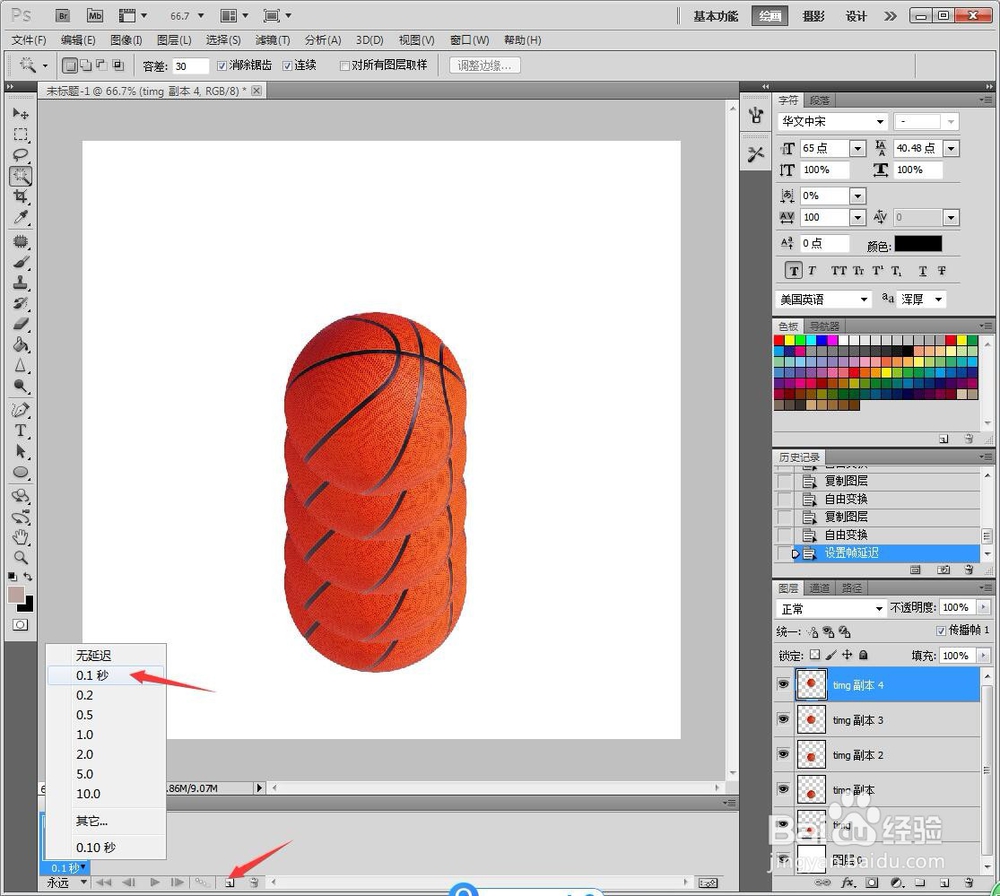The height and width of the screenshot is (896, 1000).
Task: Enable 对所有图层取样 checkbox
Action: click(344, 66)
